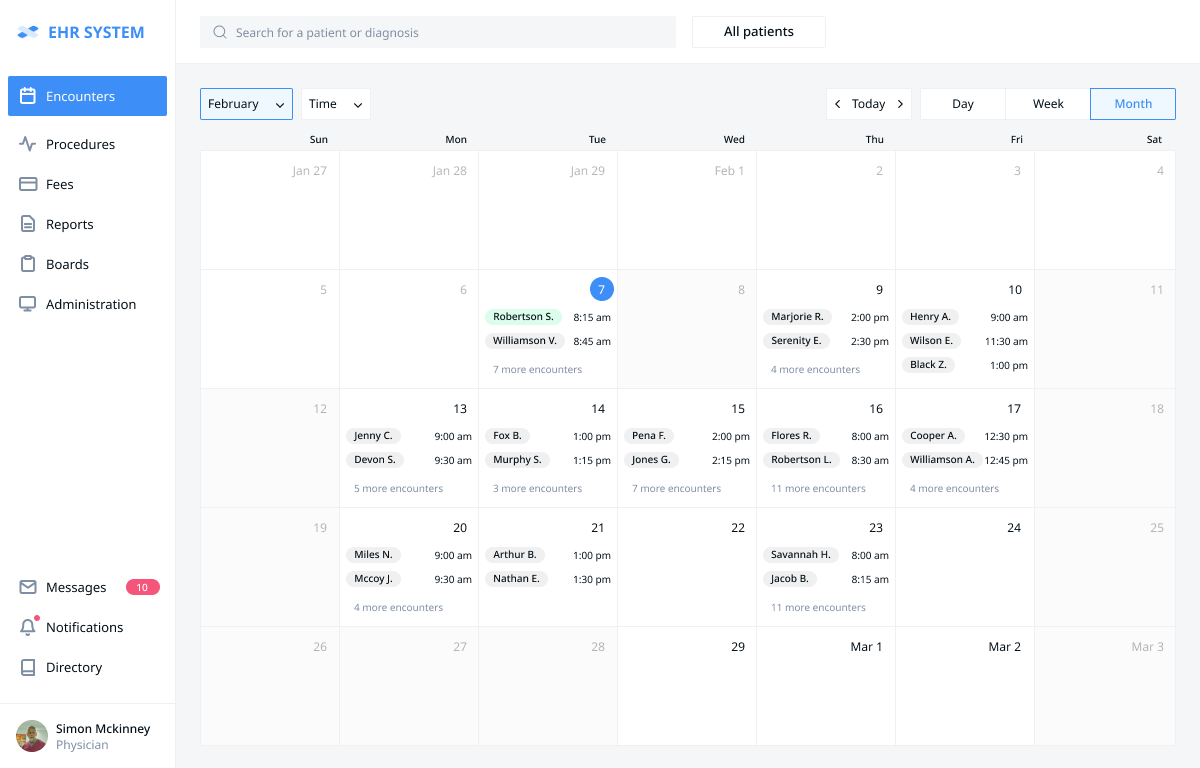Viewport: 1200px width, 768px height.
Task: Open the Encounters menu label
Action: click(x=80, y=96)
